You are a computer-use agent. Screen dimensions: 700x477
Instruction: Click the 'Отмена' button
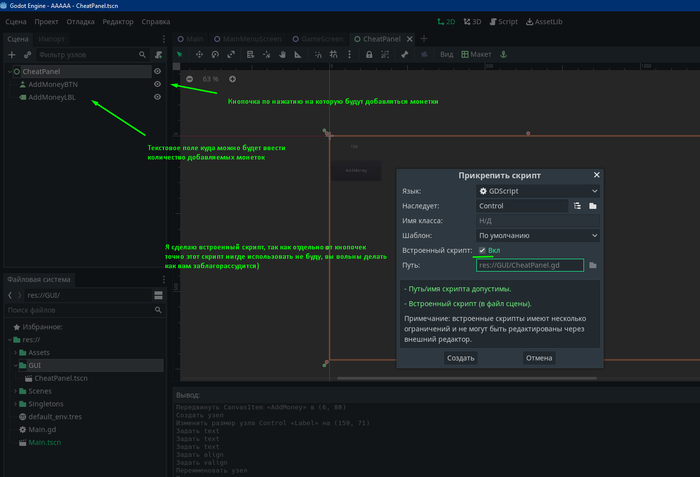click(x=538, y=357)
